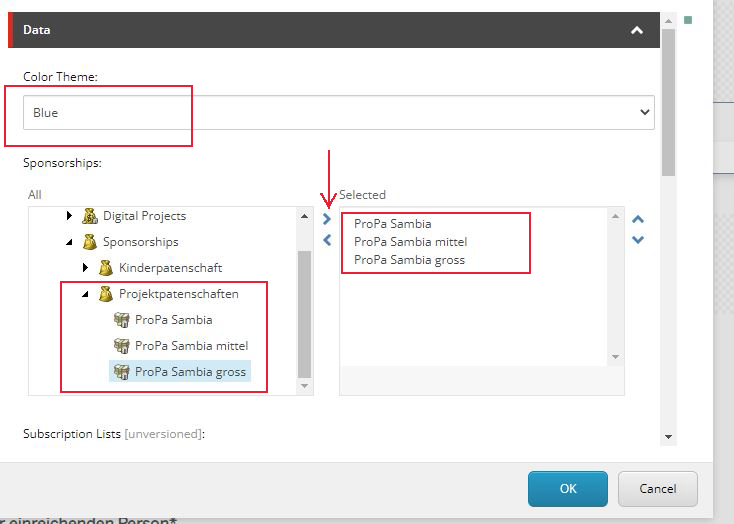The height and width of the screenshot is (524, 734).
Task: Click the Color Theme field label
Action: point(60,76)
